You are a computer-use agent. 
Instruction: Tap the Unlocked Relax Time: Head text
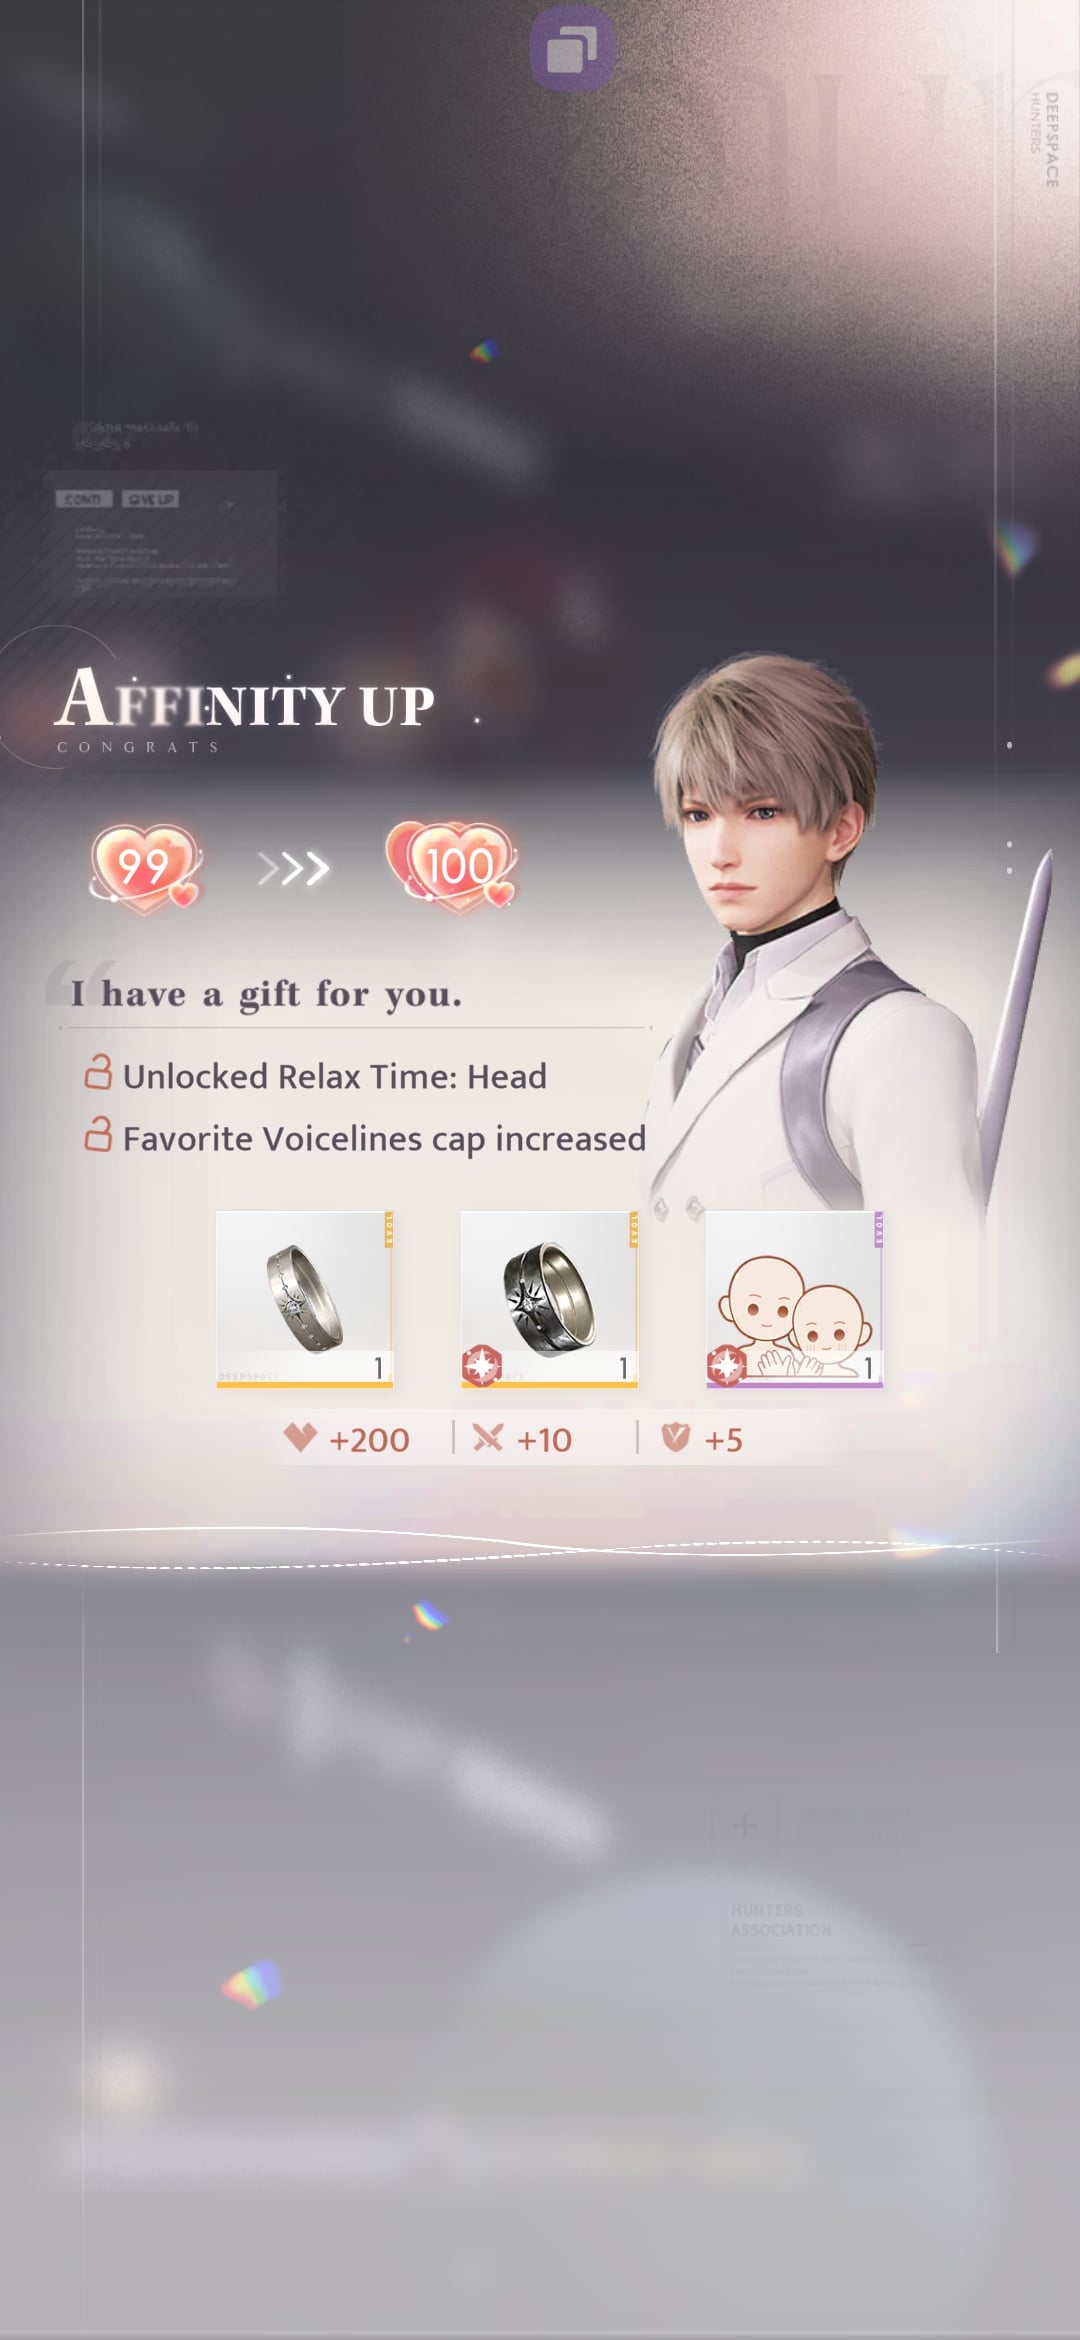point(334,1076)
